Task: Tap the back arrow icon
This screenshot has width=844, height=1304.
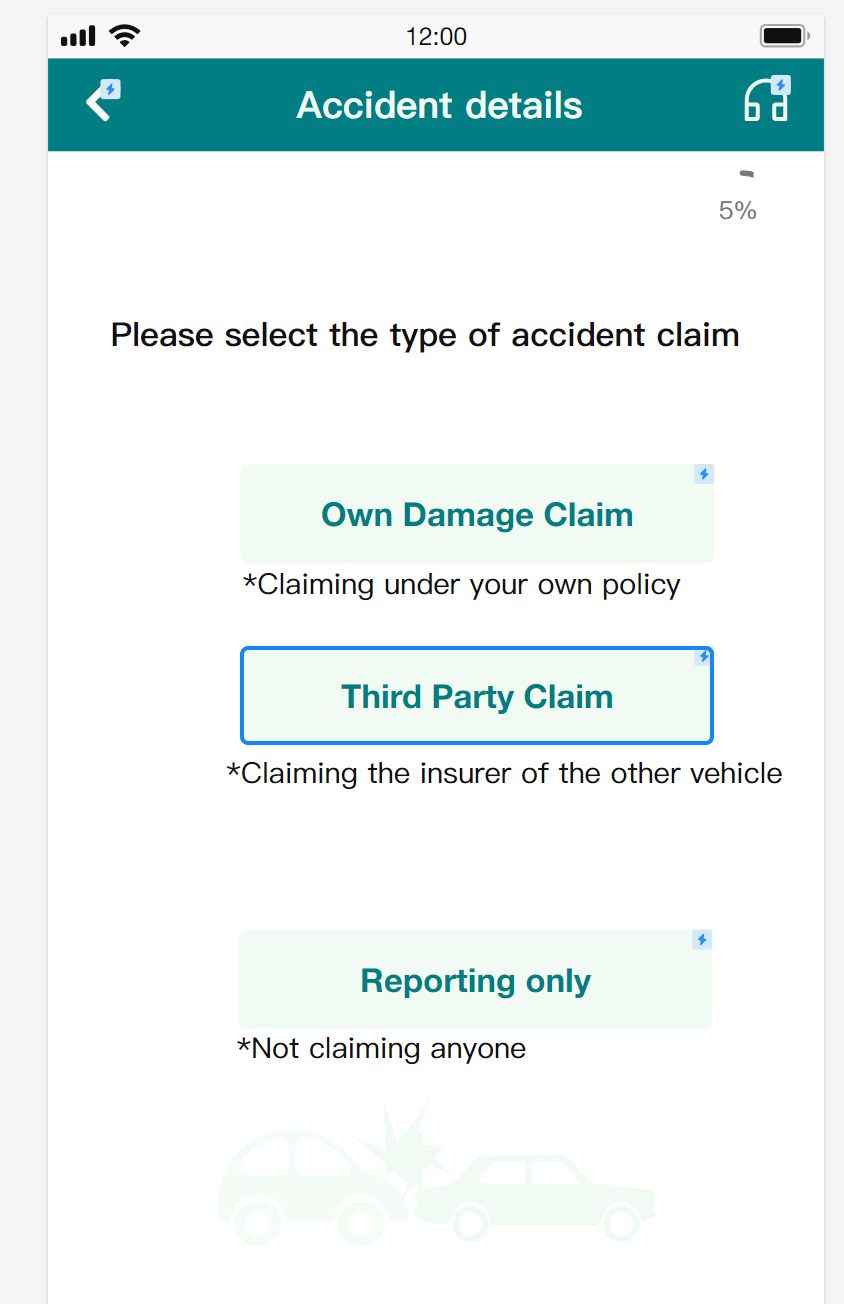Action: (x=99, y=103)
